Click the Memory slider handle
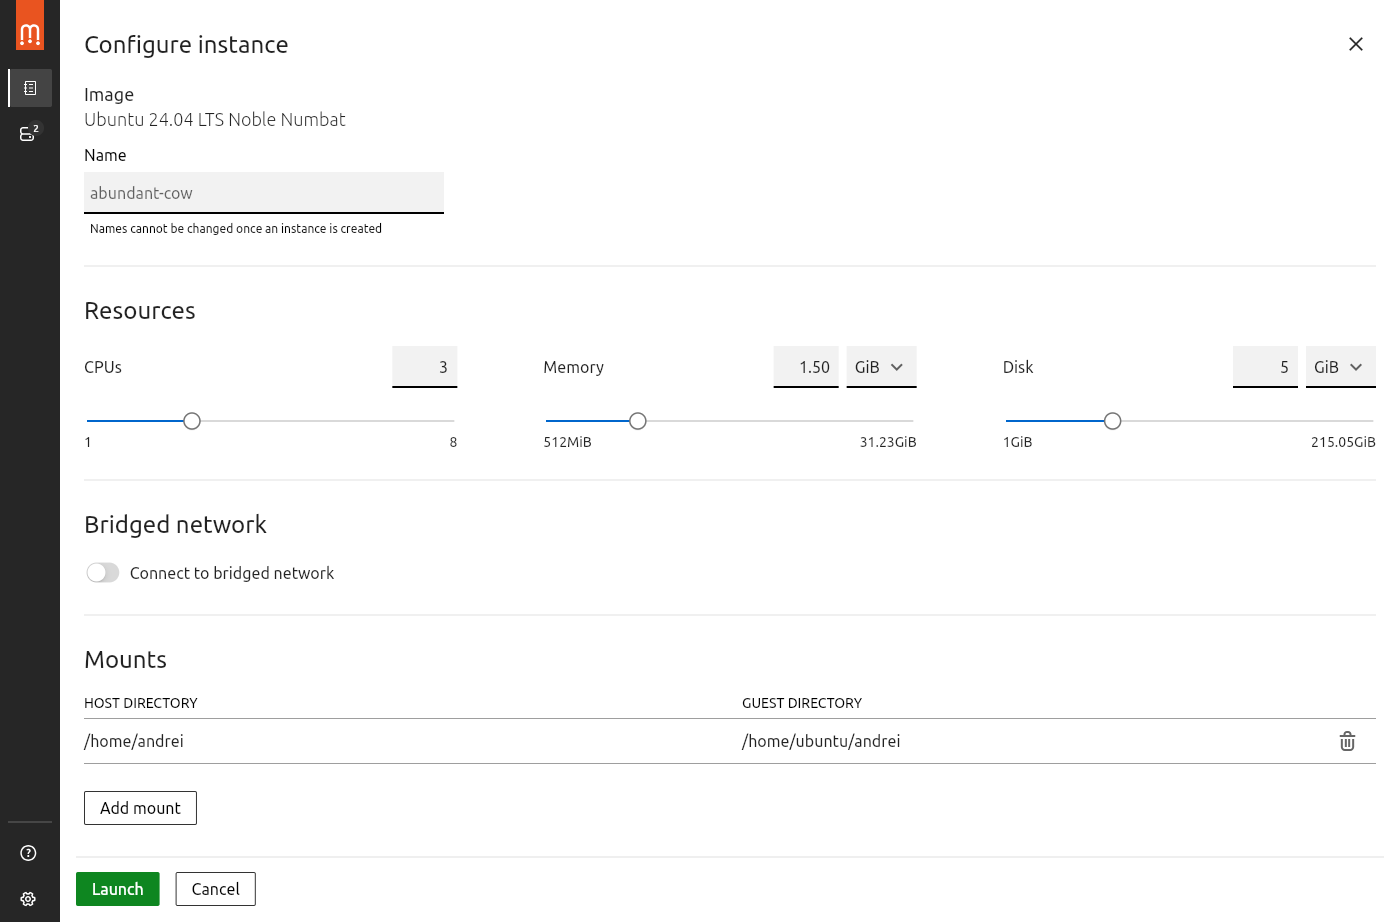 [x=638, y=421]
